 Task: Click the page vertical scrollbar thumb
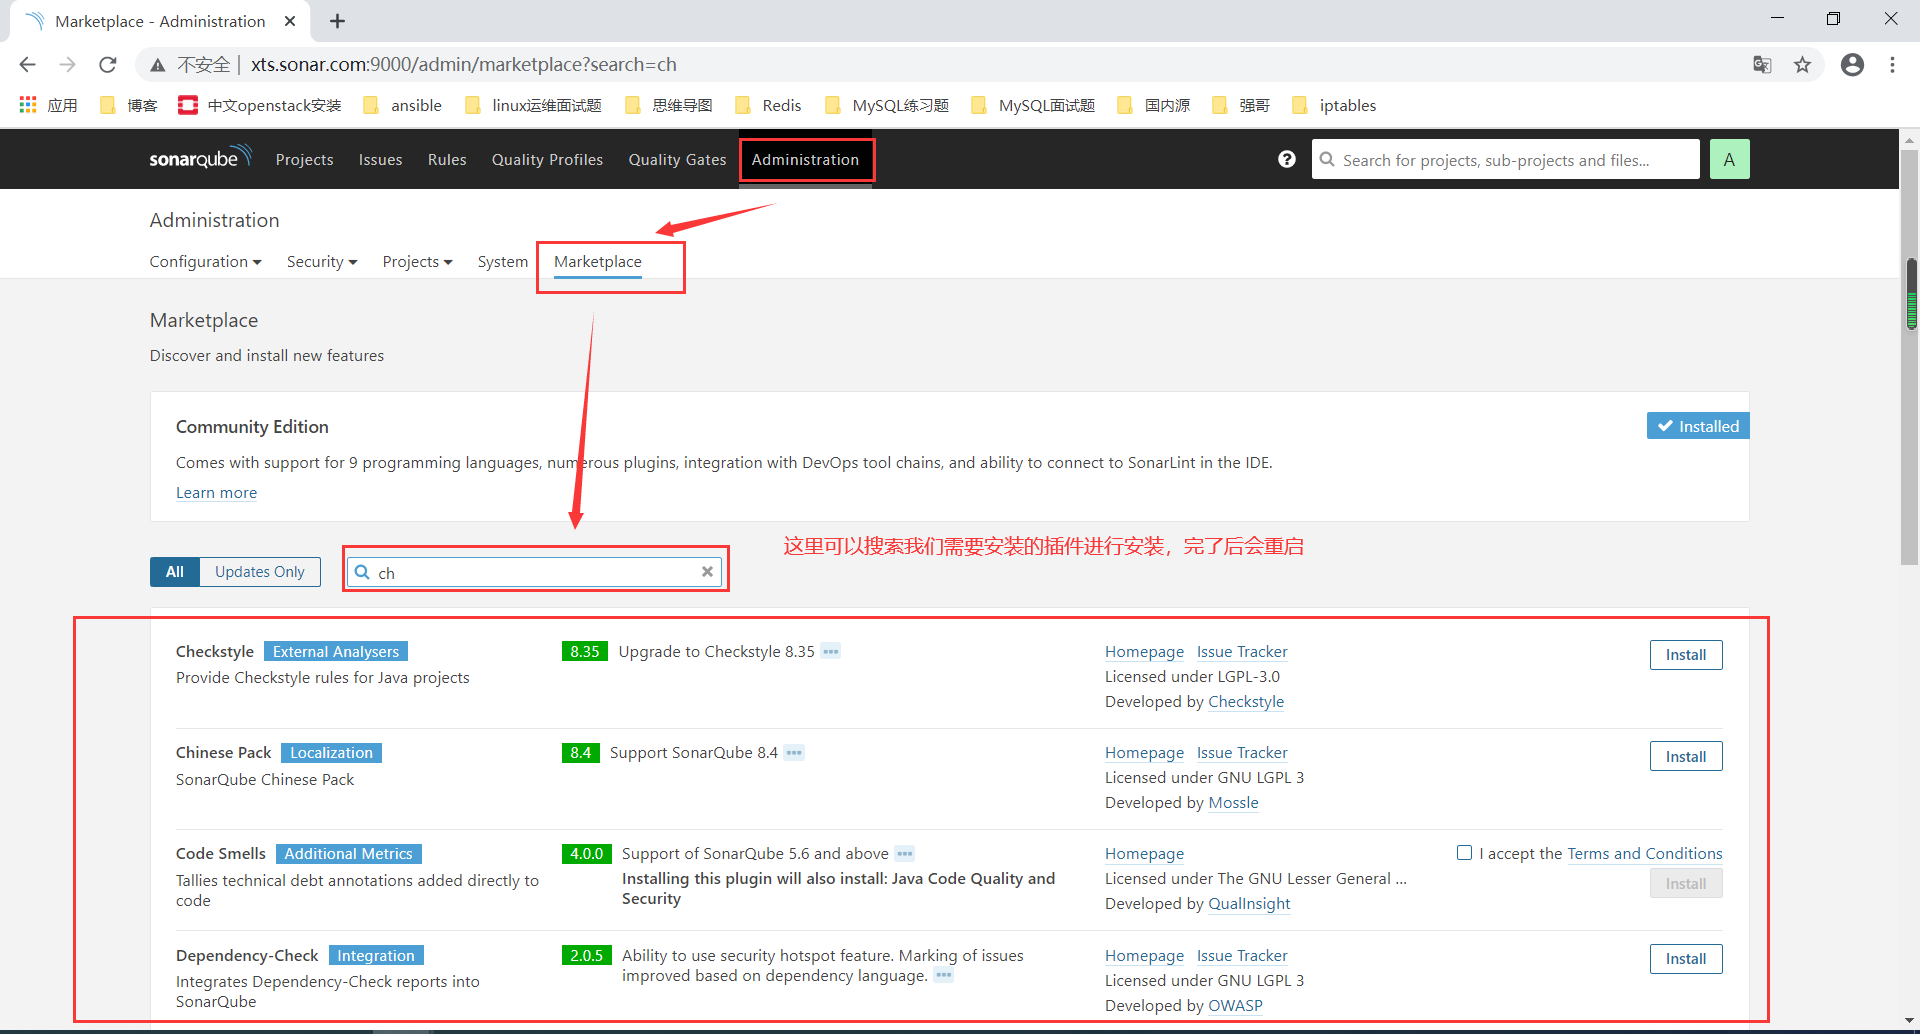tap(1910, 358)
